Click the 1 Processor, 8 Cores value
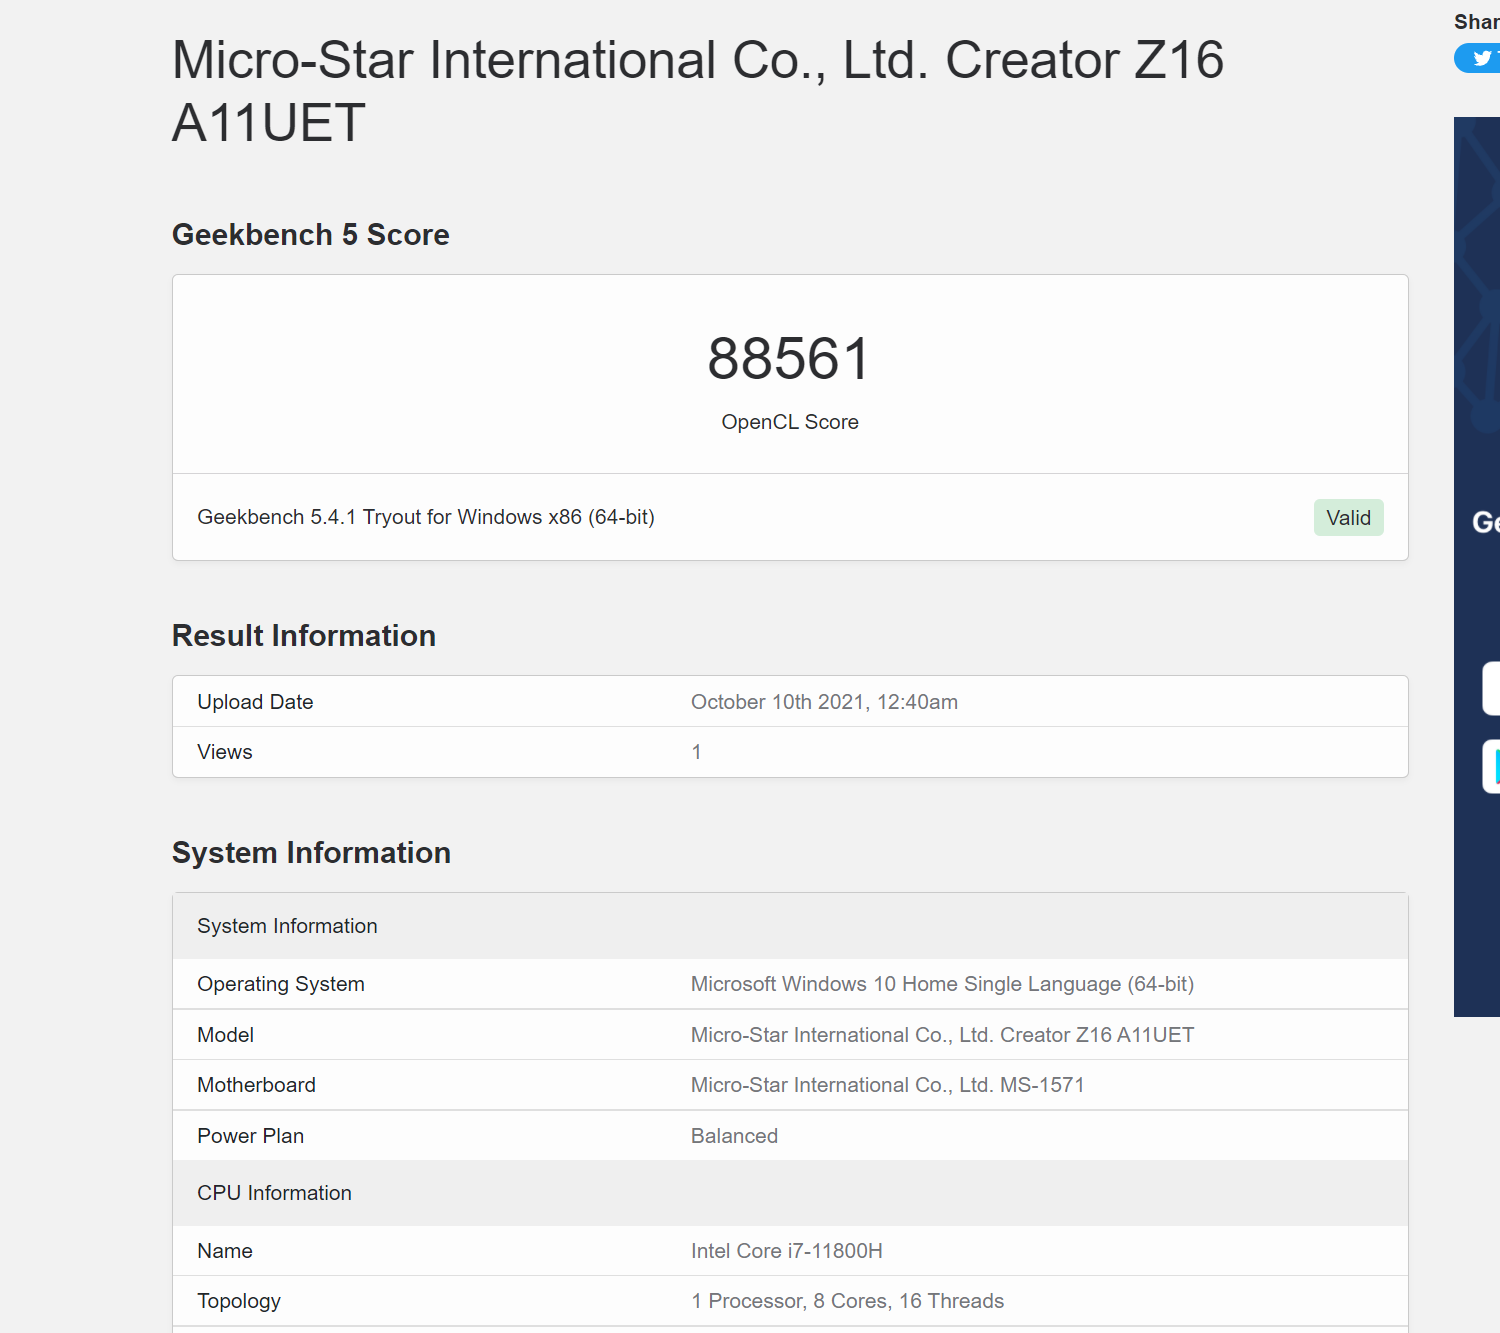 coord(847,1301)
